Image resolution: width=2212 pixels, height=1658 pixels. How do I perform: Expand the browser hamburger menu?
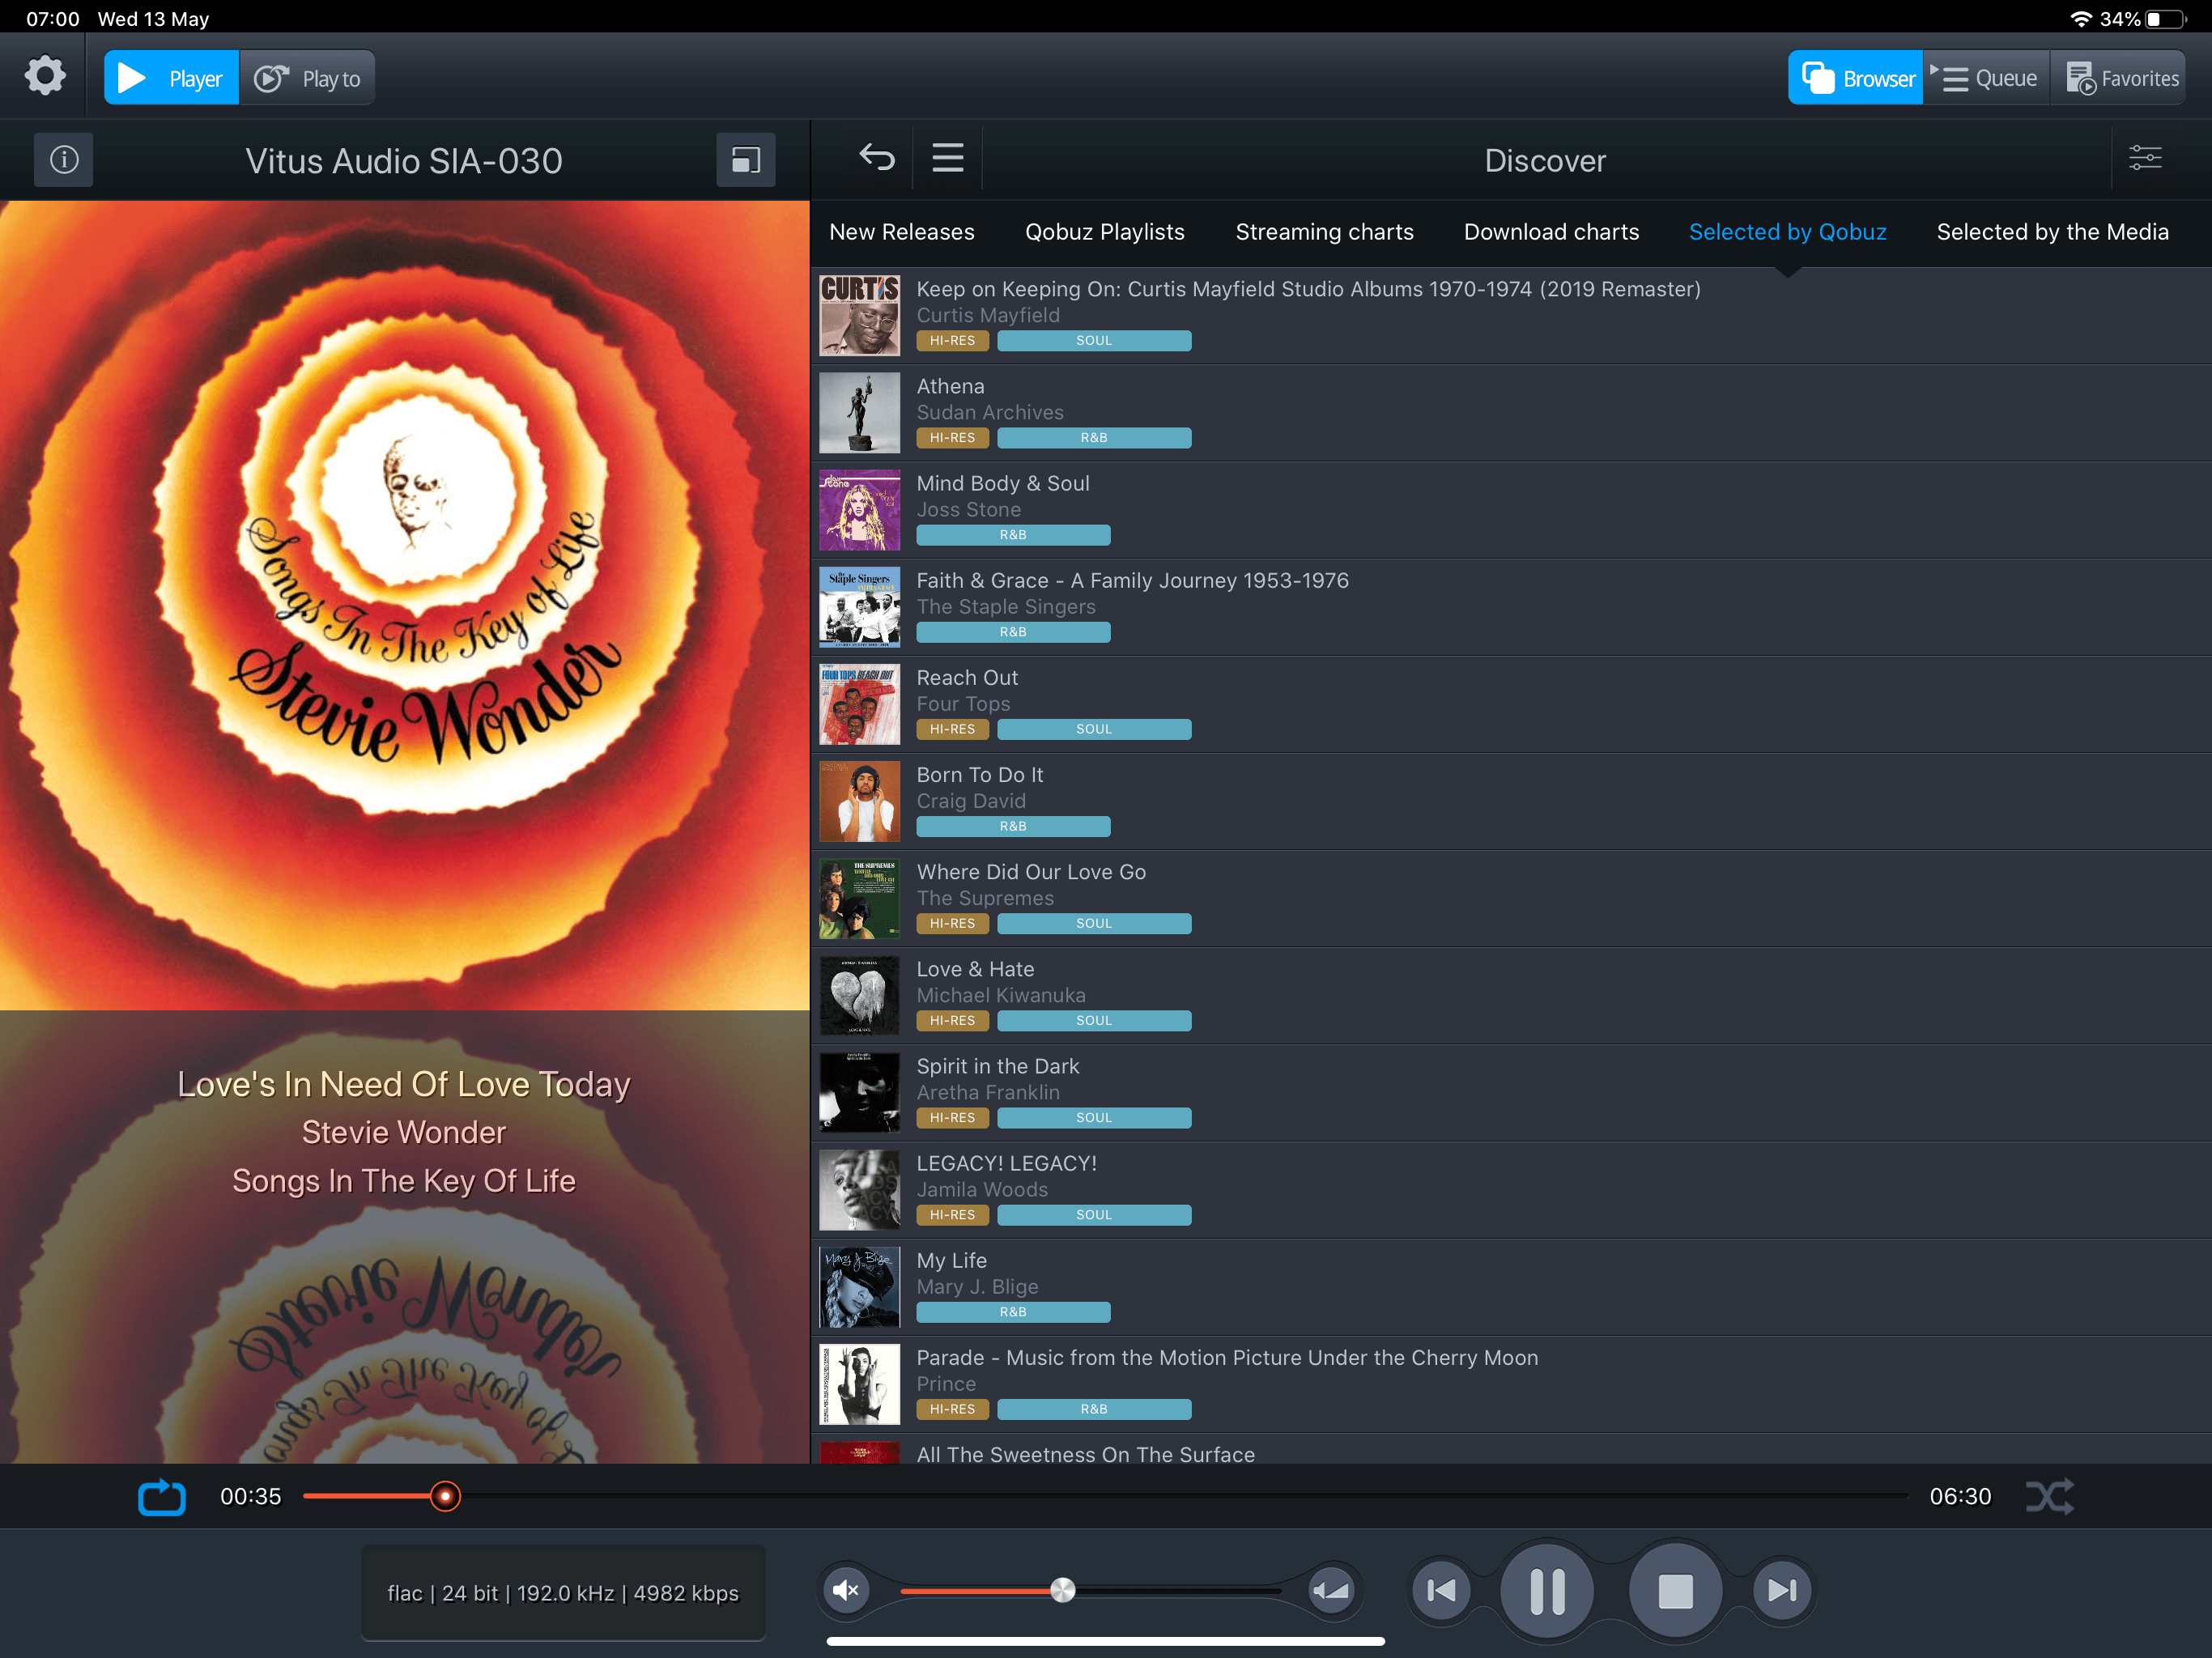point(948,158)
